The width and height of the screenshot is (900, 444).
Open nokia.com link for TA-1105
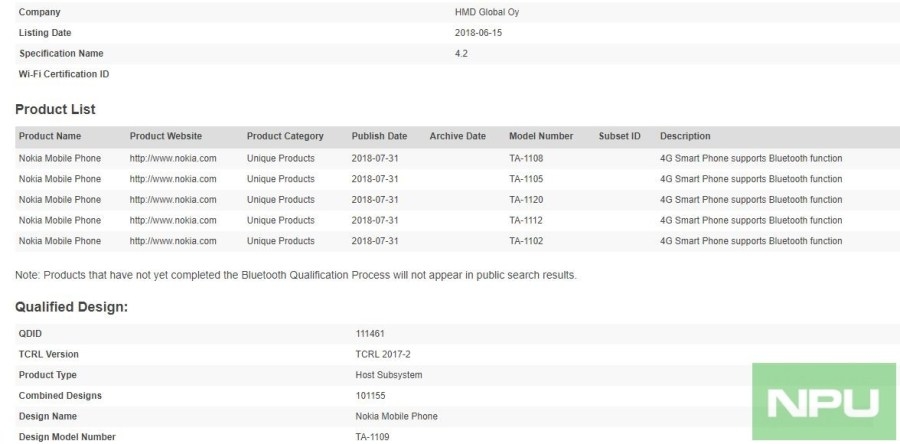coord(173,179)
